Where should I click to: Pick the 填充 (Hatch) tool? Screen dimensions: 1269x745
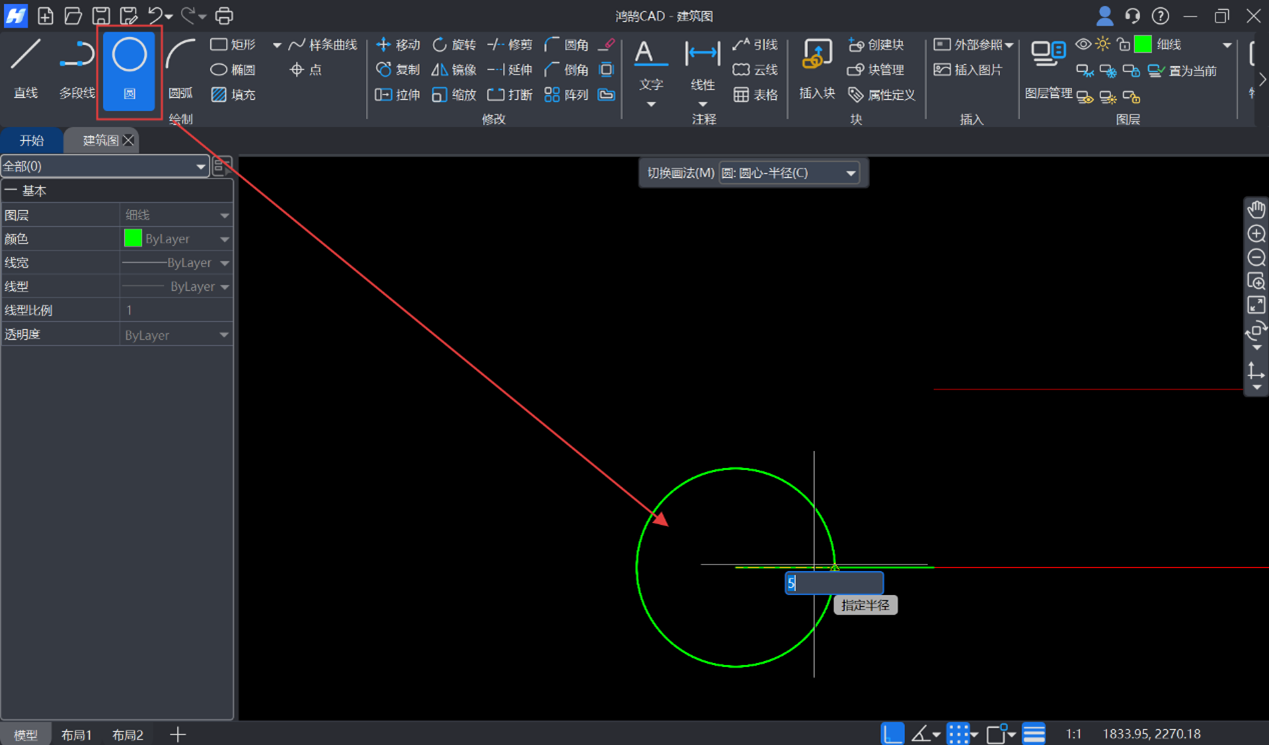click(x=233, y=95)
